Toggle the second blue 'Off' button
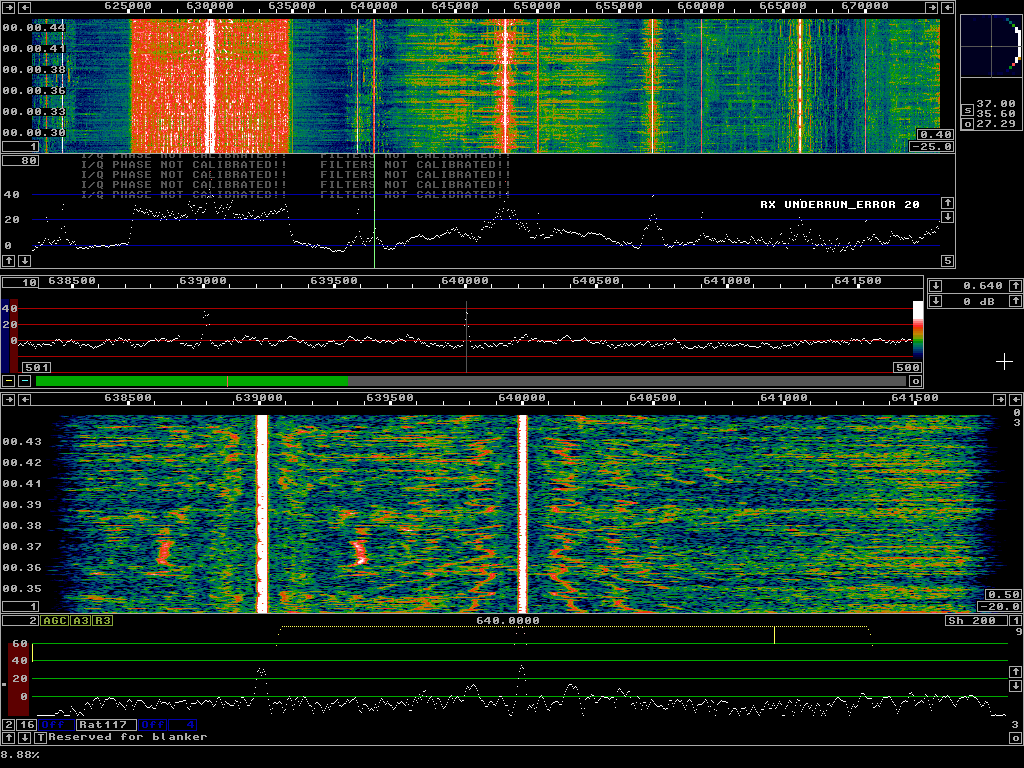The width and height of the screenshot is (1024, 768). pos(153,725)
